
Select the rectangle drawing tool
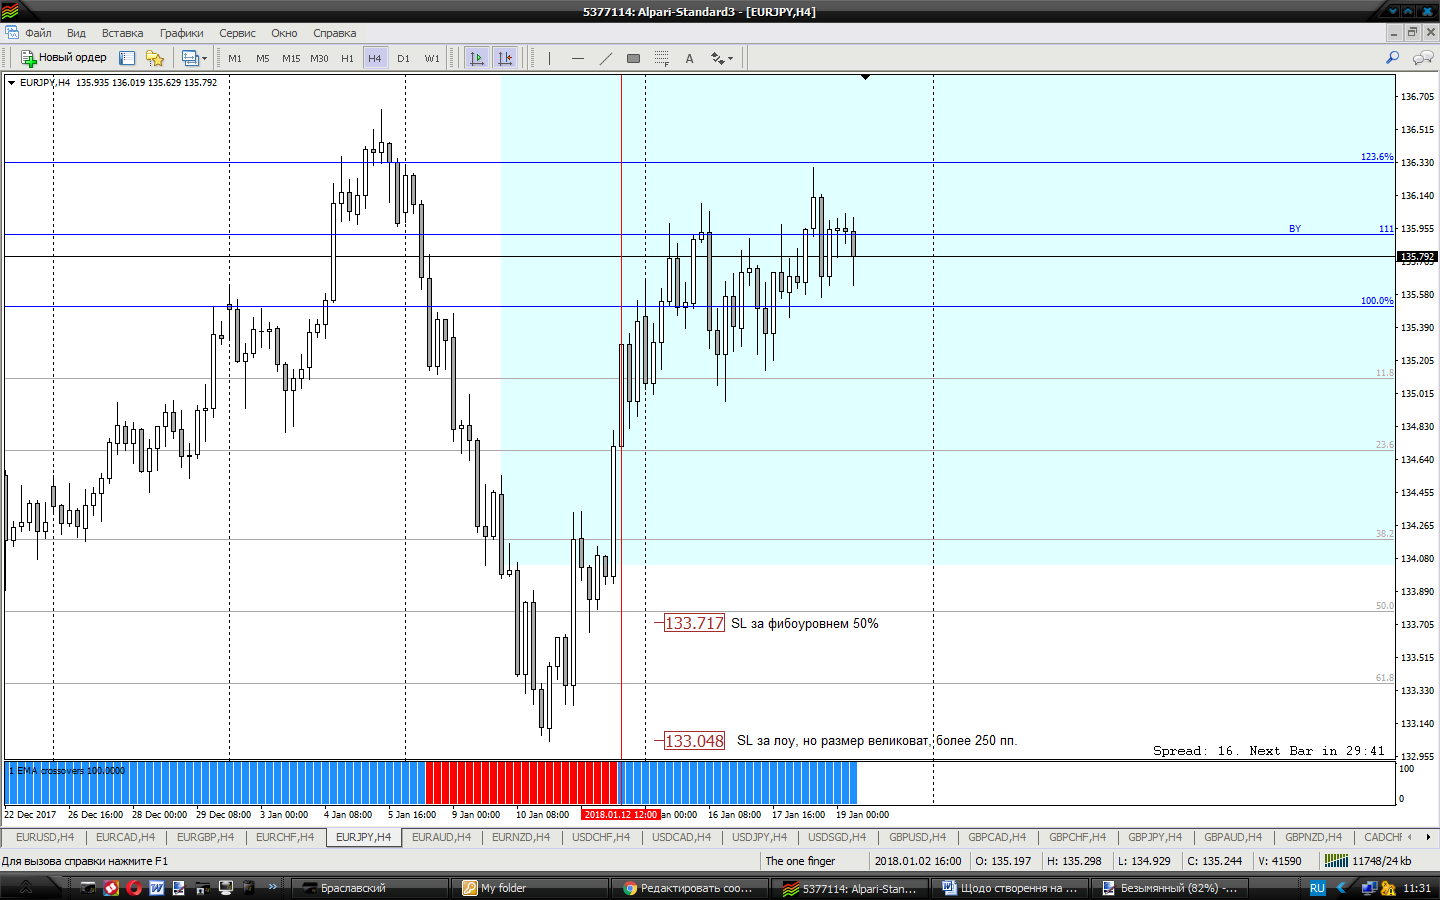coord(633,58)
